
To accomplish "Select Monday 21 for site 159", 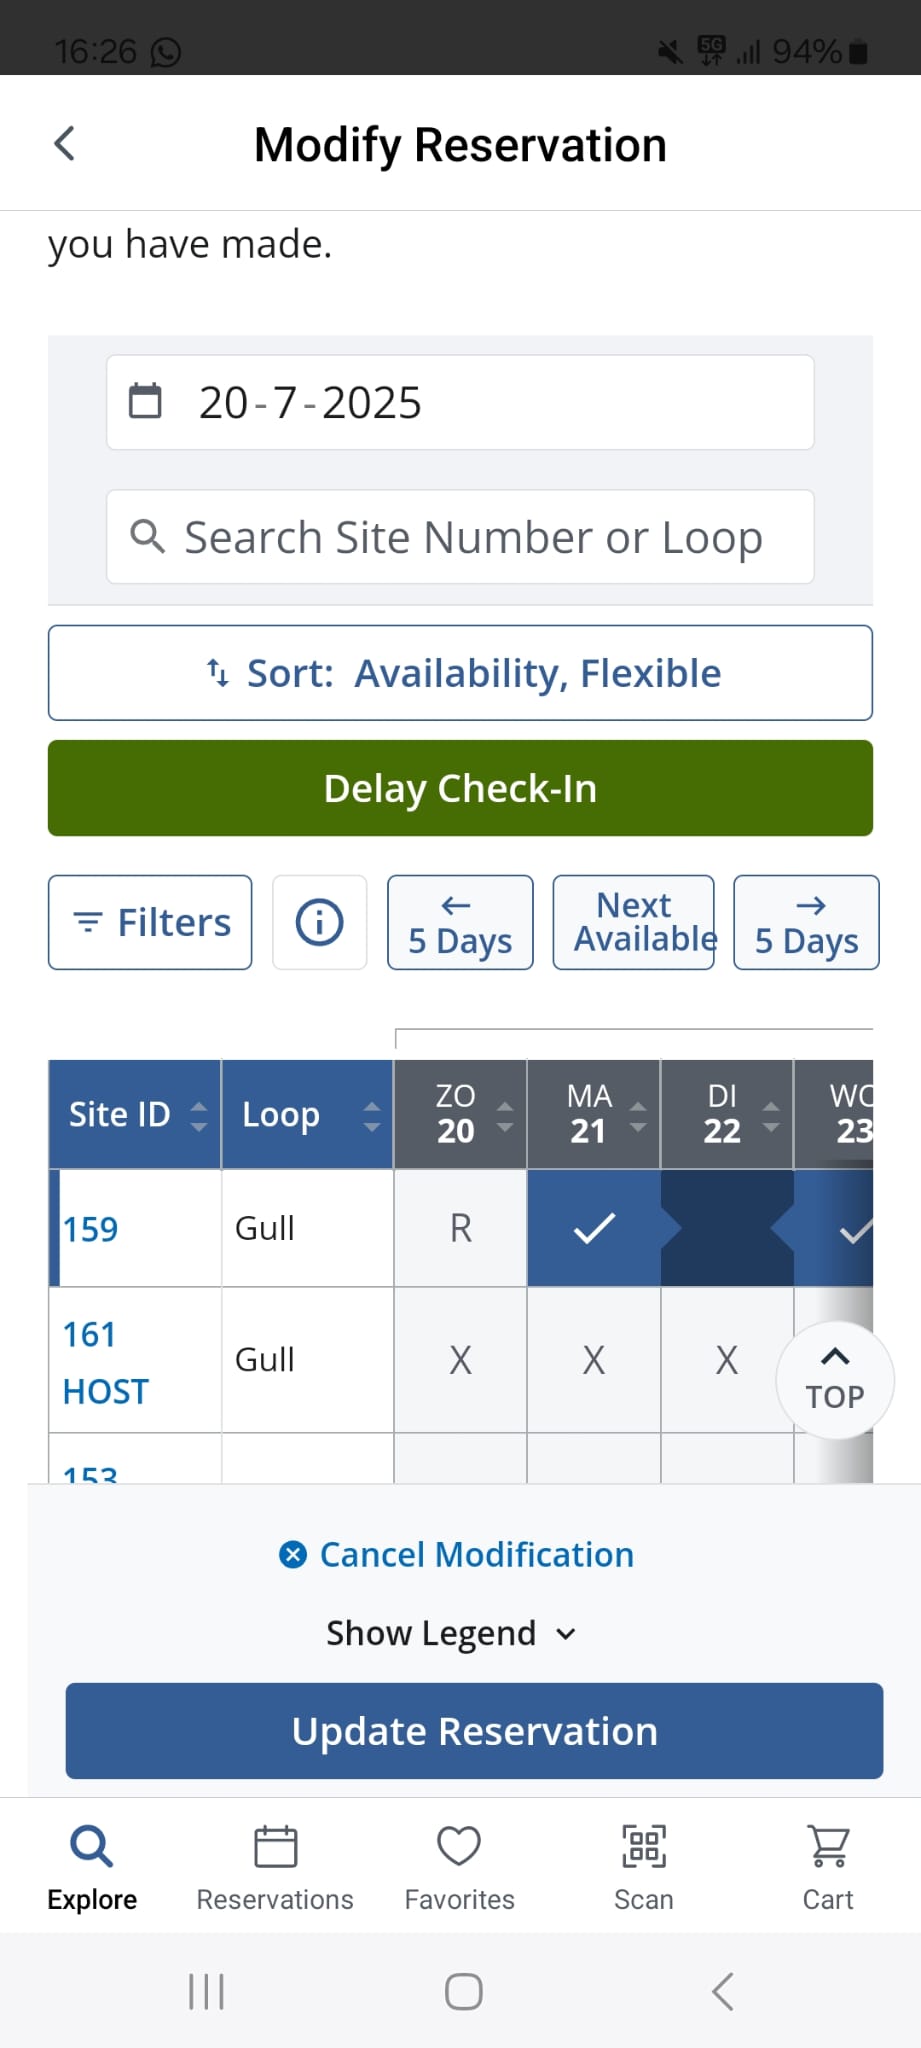I will coord(594,1228).
